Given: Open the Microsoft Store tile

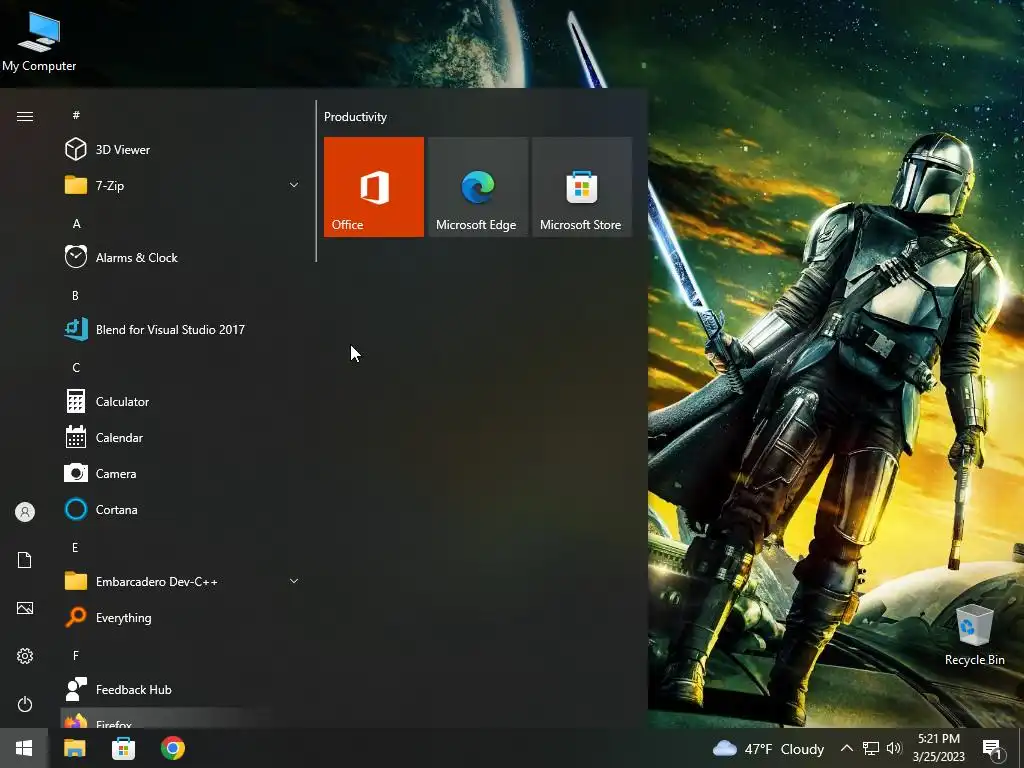Looking at the screenshot, I should tap(582, 187).
